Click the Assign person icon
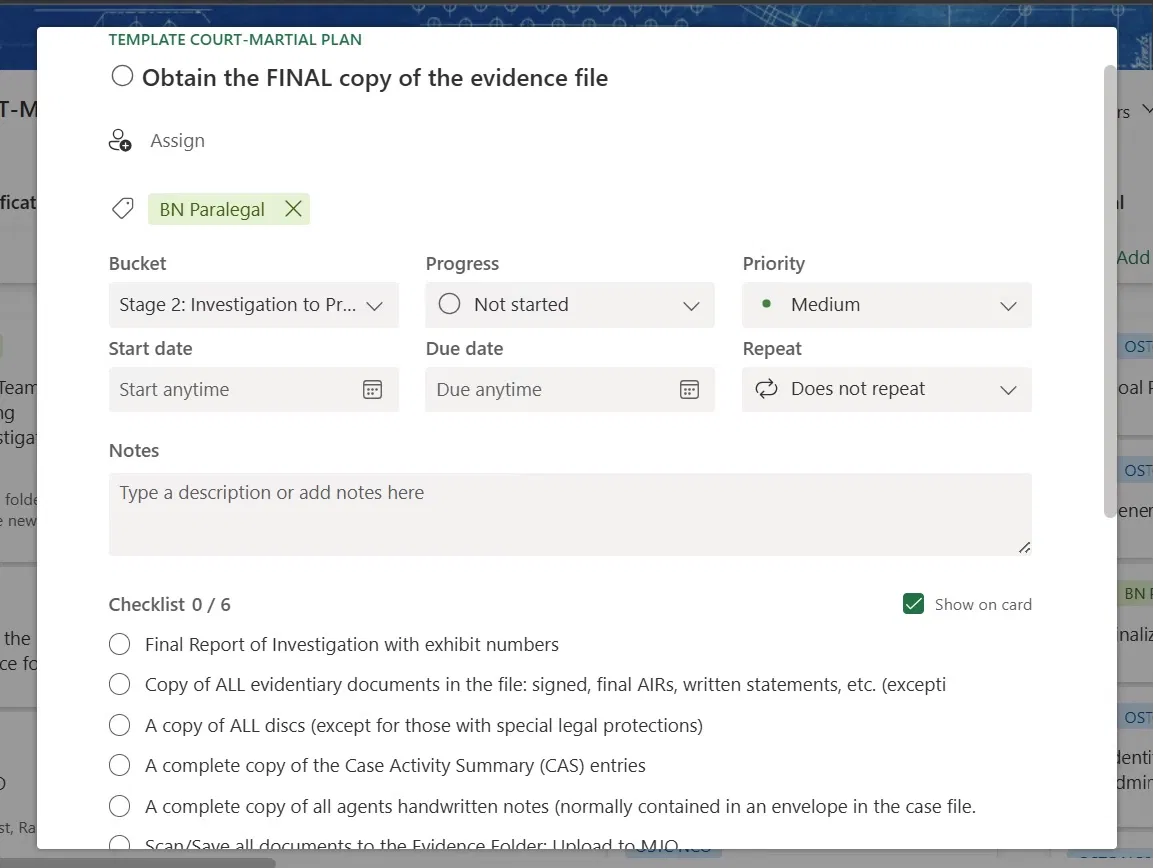 tap(120, 140)
